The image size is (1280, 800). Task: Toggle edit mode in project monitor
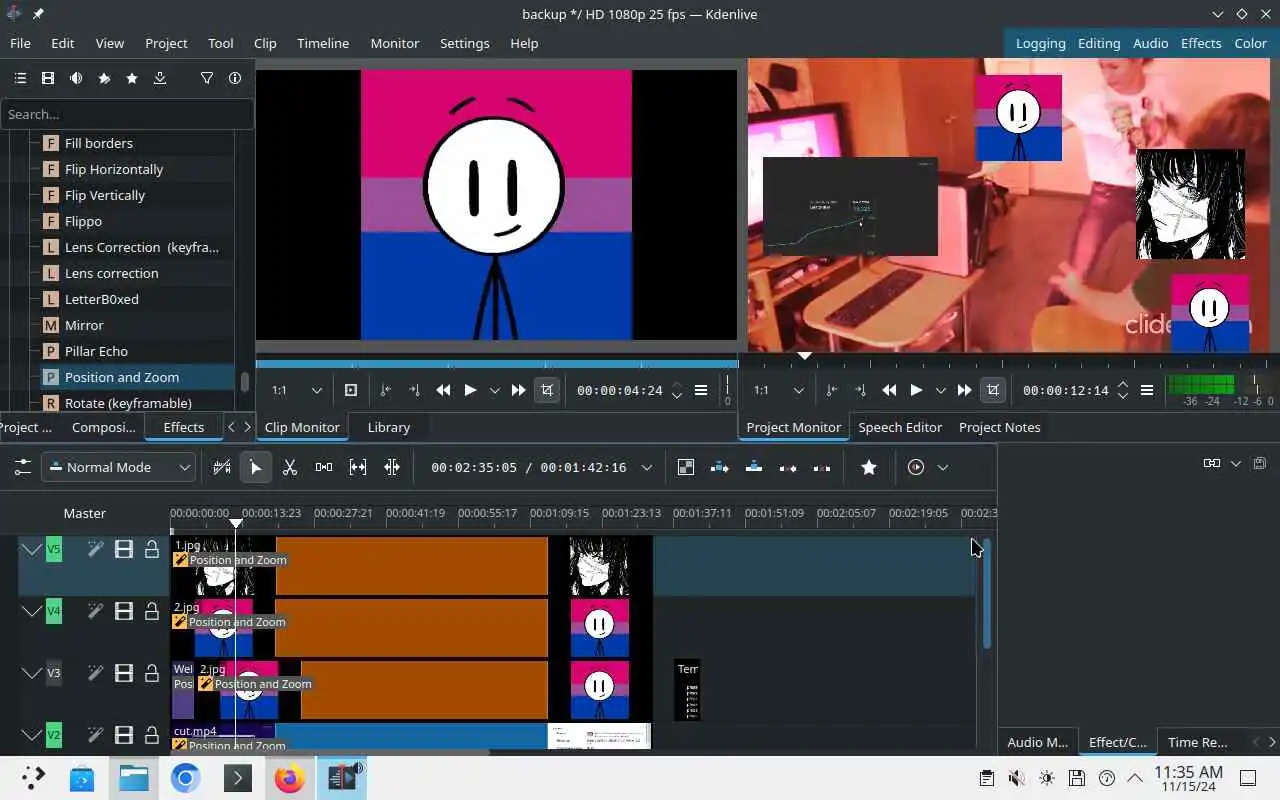click(993, 390)
